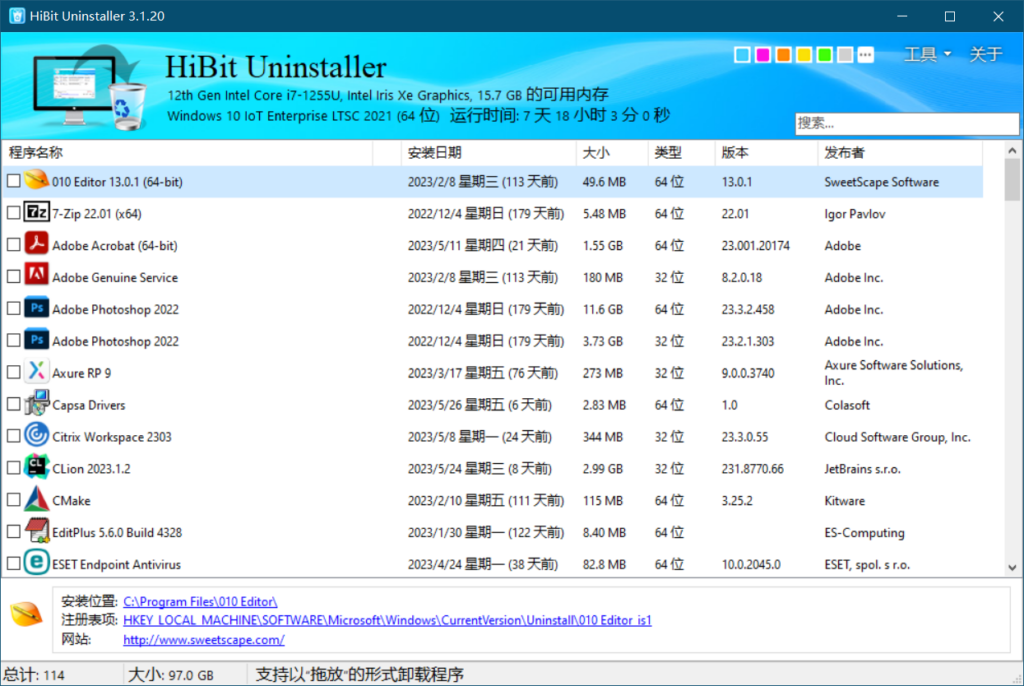Check the checkbox for Axure RP 9
Viewport: 1024px width, 686px height.
point(15,372)
